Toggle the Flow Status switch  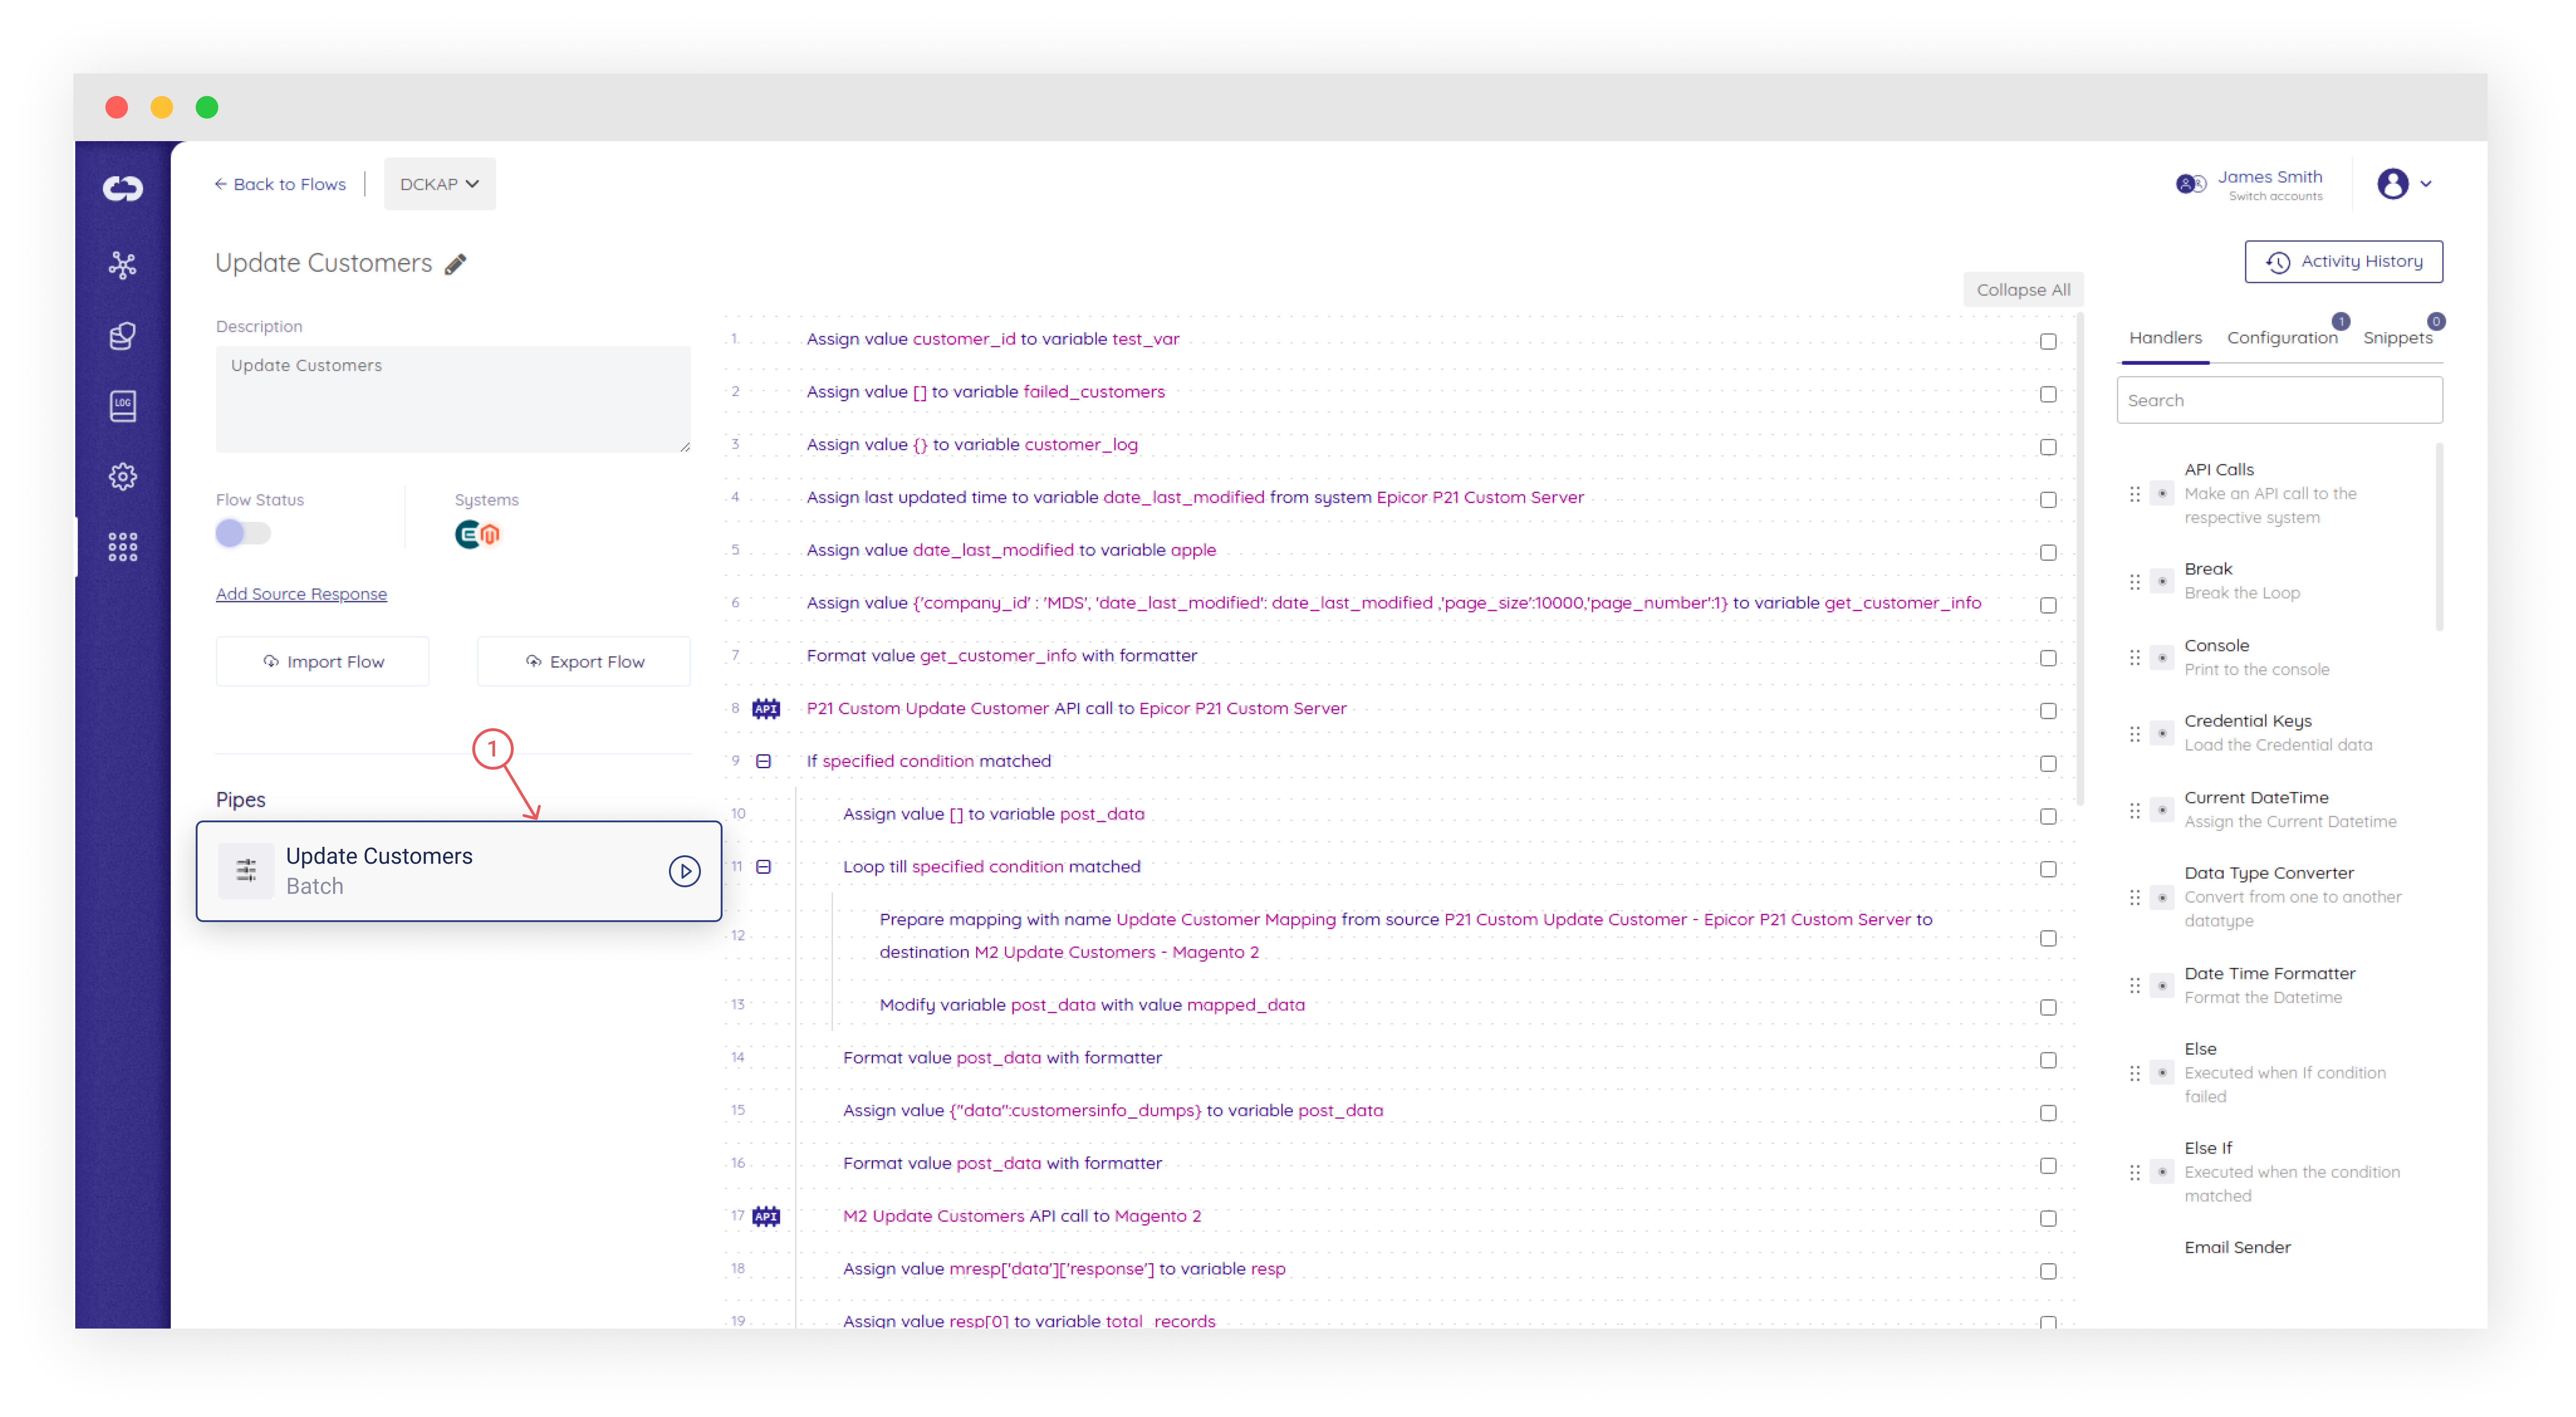243,533
